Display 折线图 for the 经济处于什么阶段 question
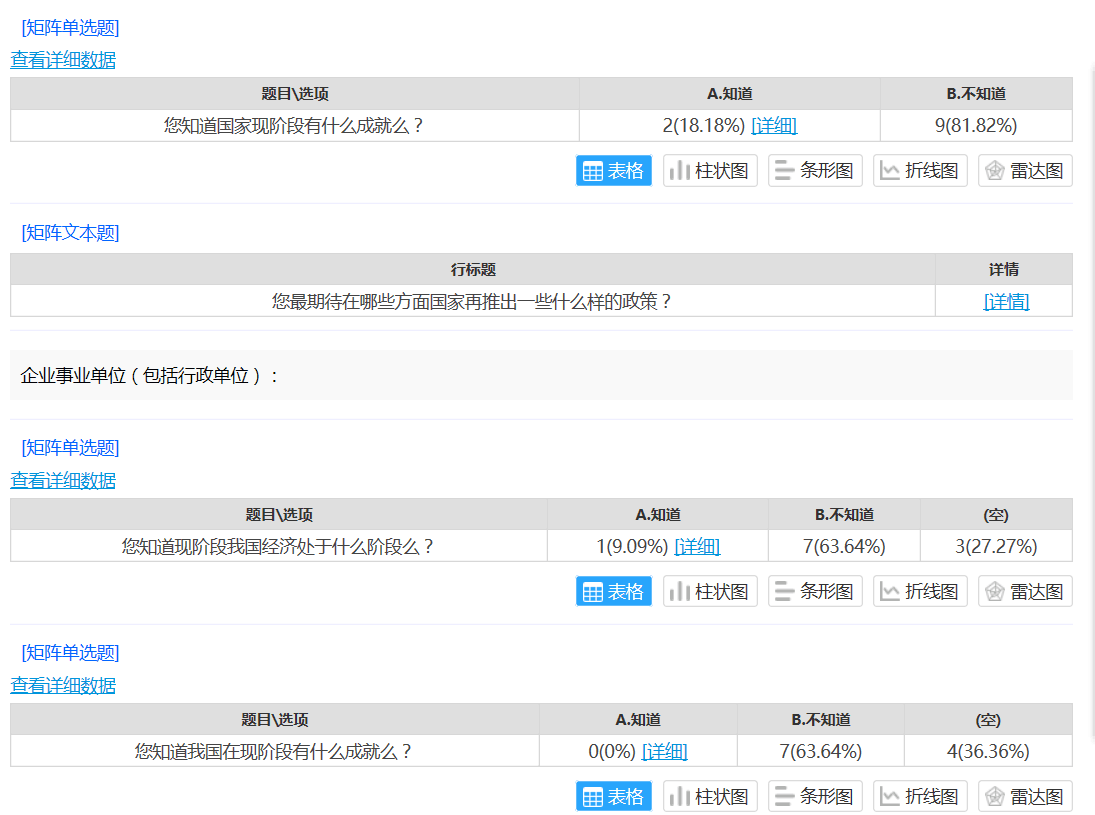 [920, 591]
